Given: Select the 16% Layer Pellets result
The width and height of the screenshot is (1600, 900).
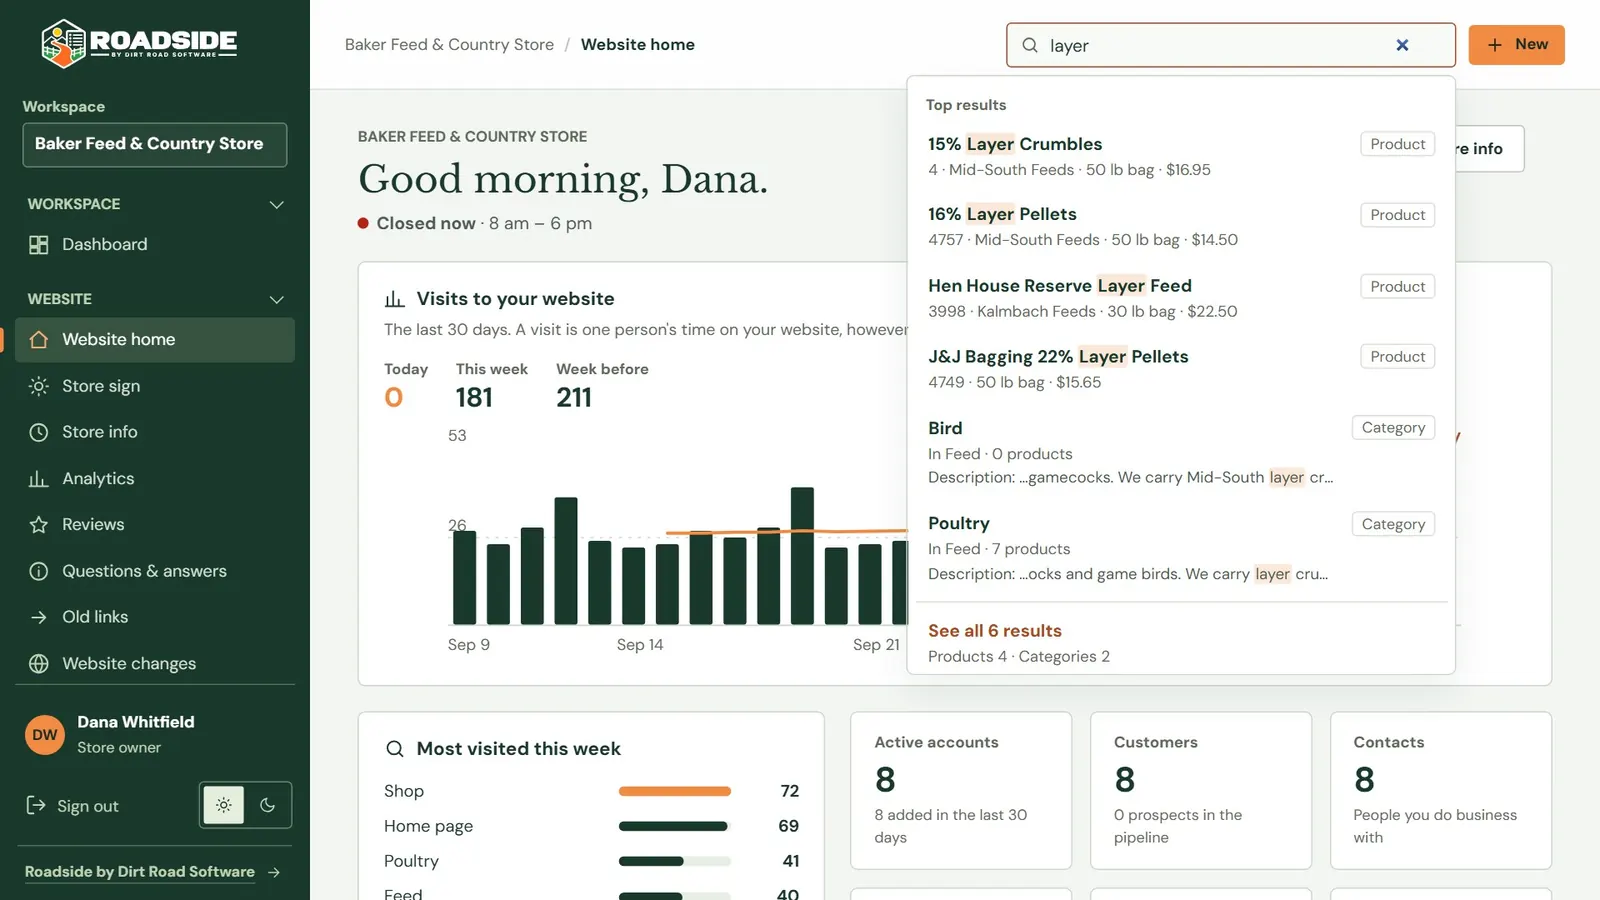Looking at the screenshot, I should point(1181,226).
